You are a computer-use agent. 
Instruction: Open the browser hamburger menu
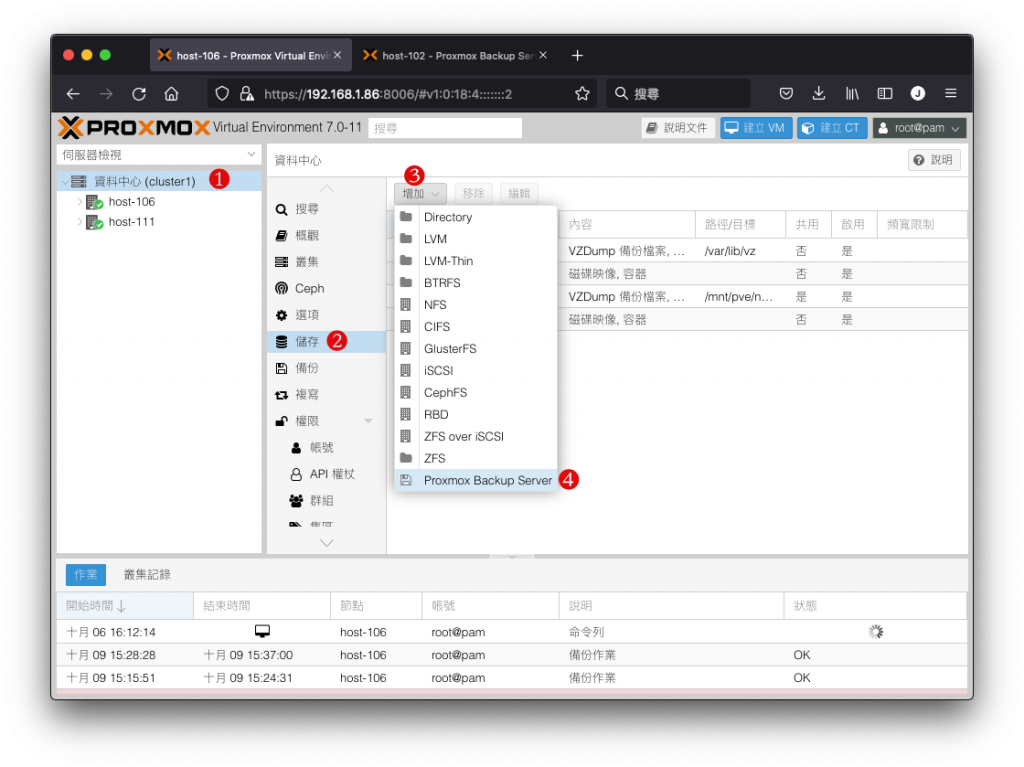click(950, 93)
